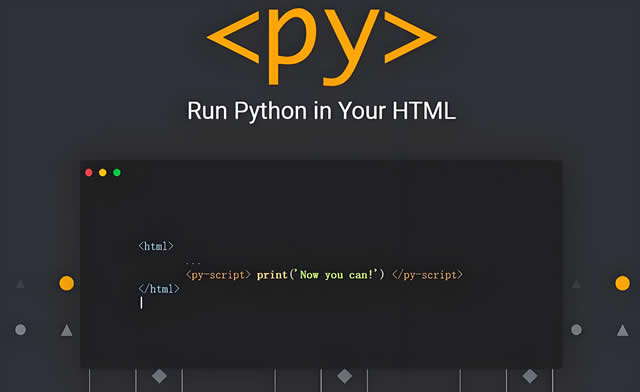640x392 pixels.
Task: Click the red close dot of code window
Action: (89, 172)
